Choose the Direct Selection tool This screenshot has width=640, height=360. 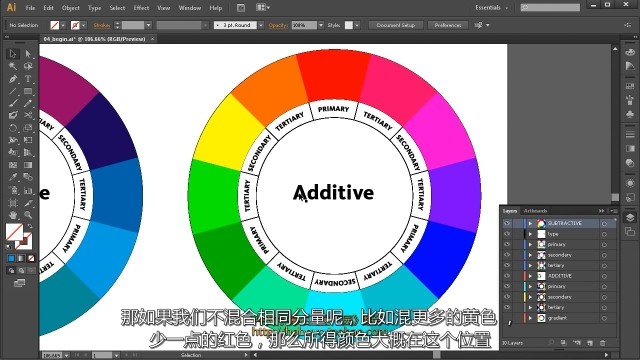(x=28, y=54)
